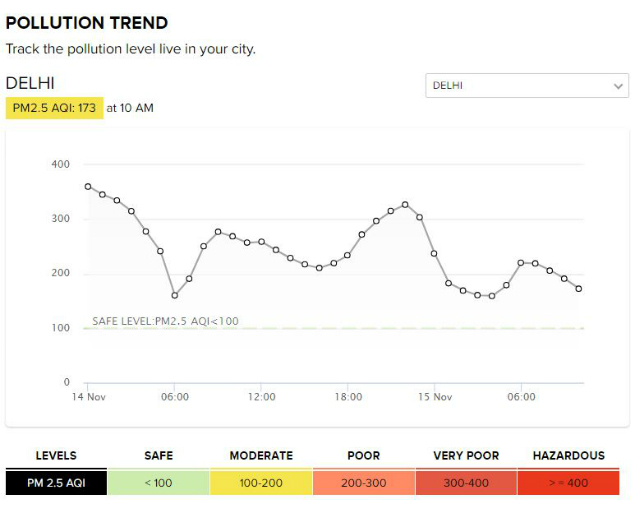Click the chevron arrow in city selector
This screenshot has width=635, height=513.
pyautogui.click(x=618, y=86)
